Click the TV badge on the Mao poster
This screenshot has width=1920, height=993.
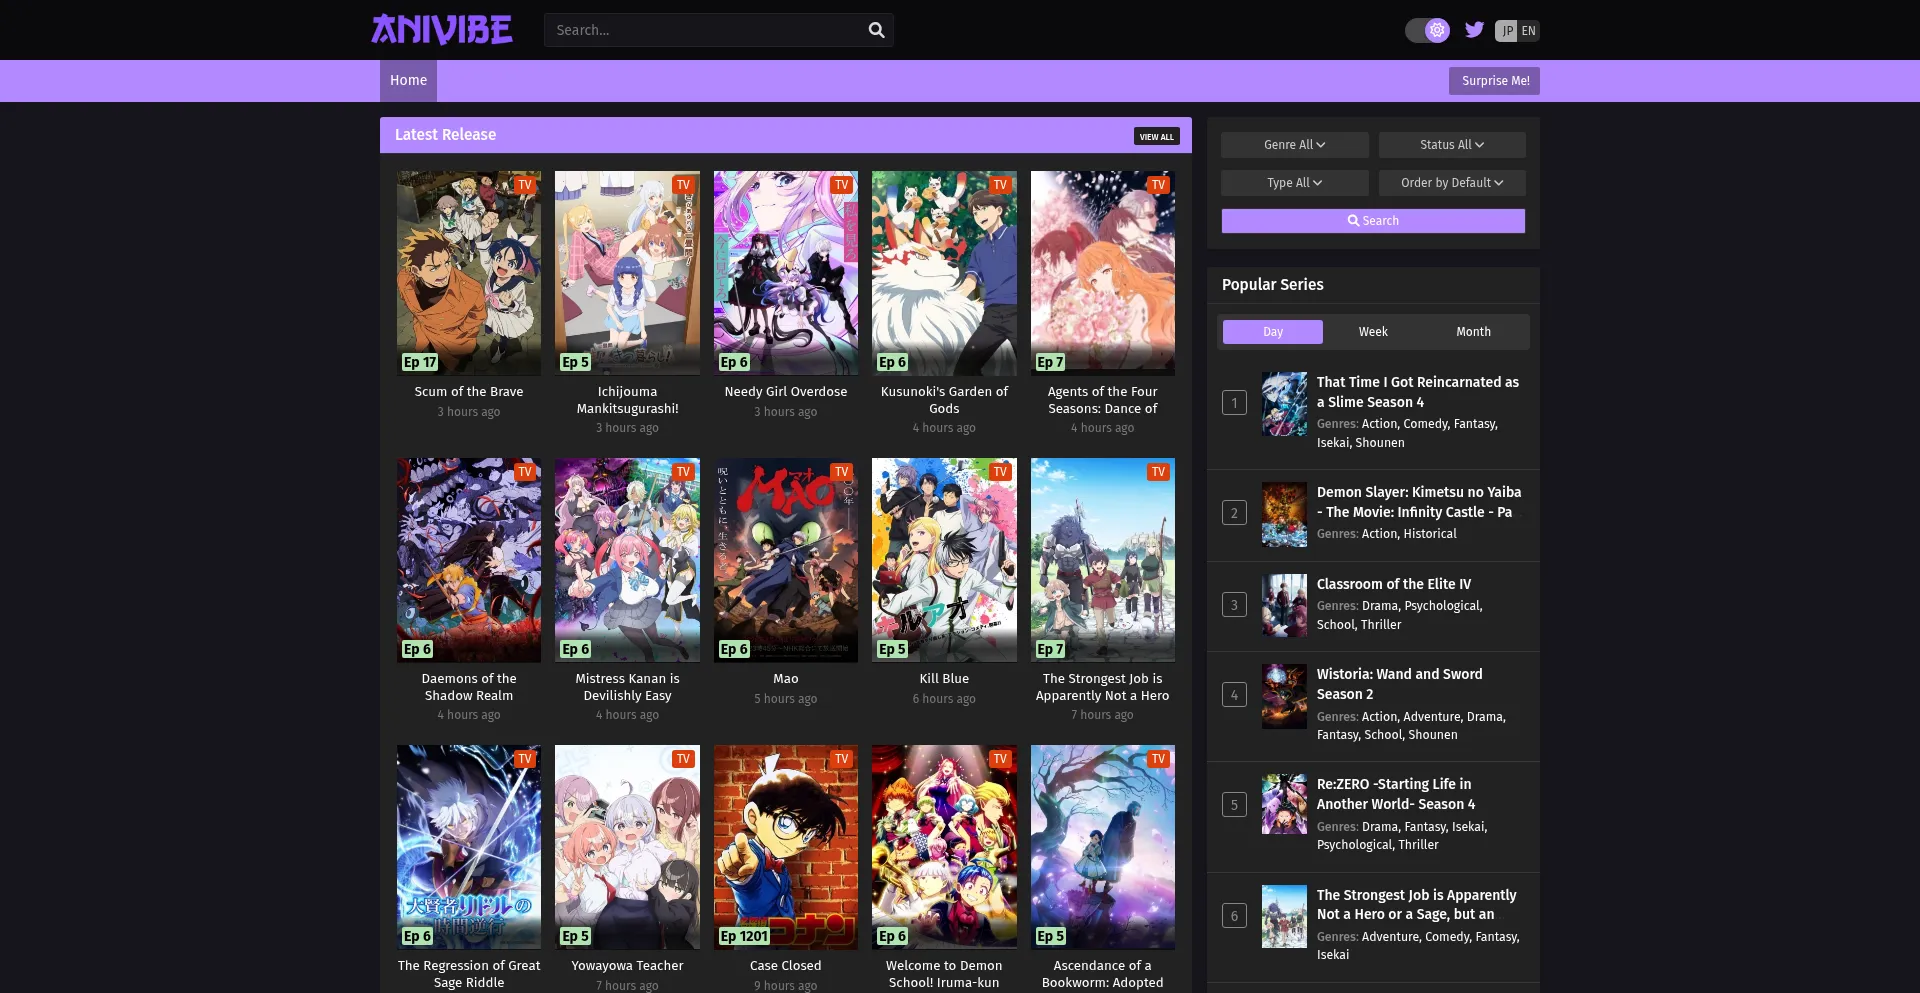[x=842, y=472]
